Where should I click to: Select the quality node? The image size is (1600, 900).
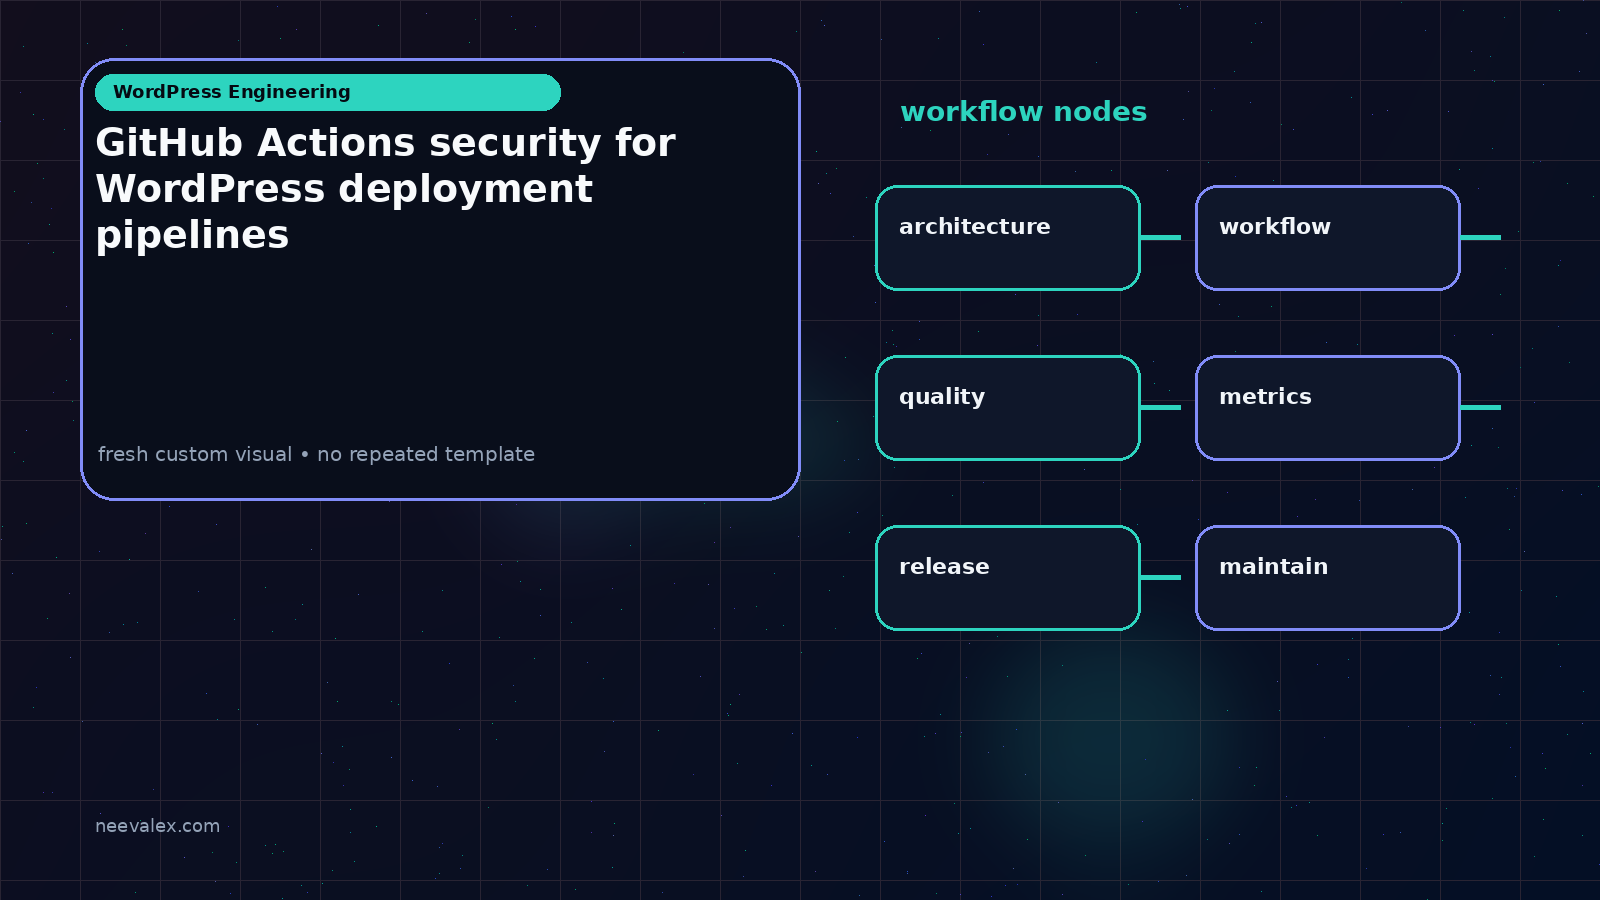coord(1008,408)
